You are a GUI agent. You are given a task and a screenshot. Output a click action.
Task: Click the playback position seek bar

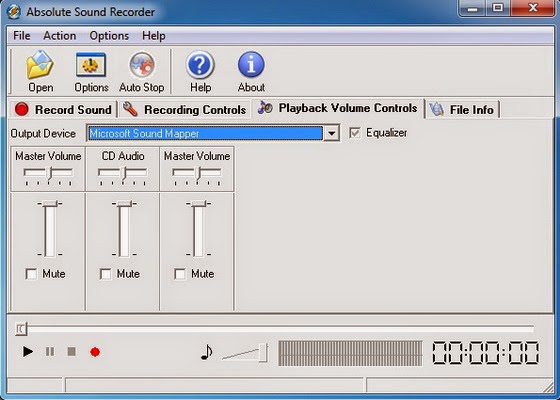[x=275, y=329]
